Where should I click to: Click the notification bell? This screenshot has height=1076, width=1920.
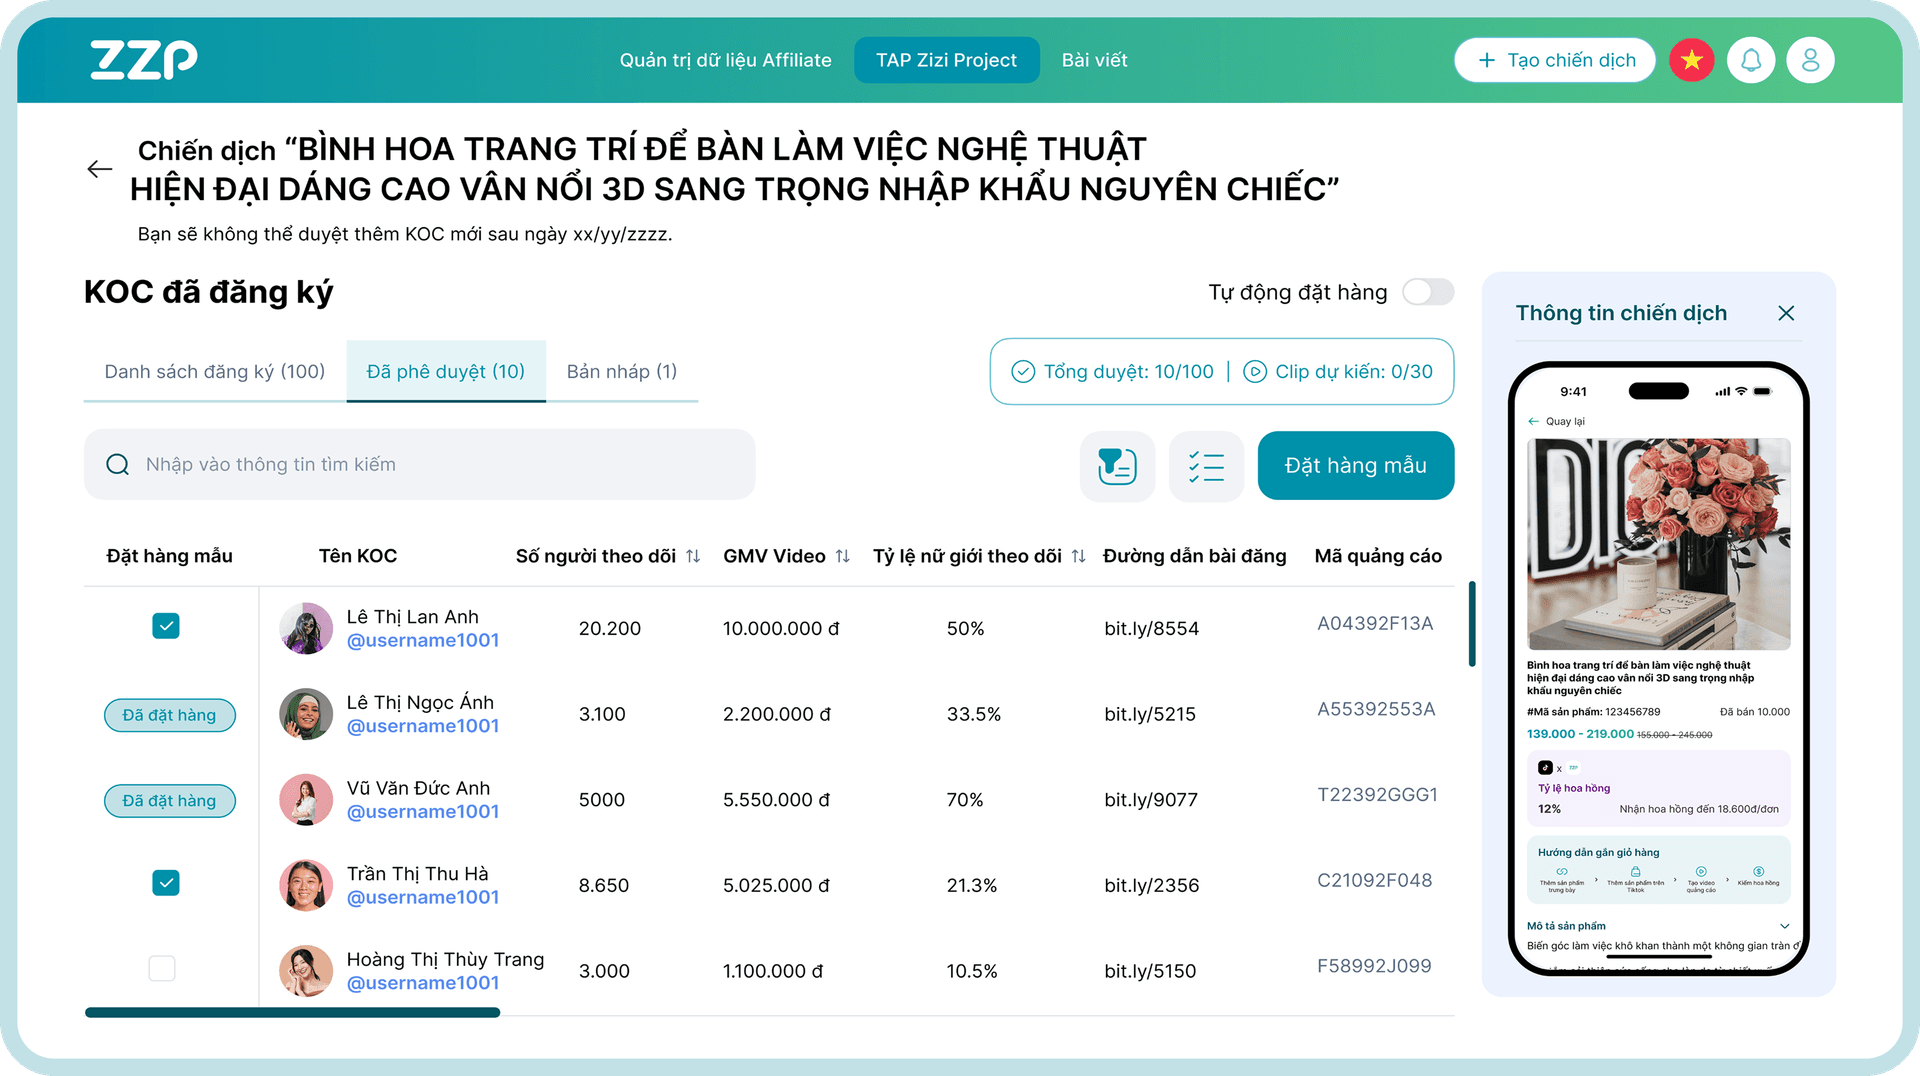pos(1751,60)
